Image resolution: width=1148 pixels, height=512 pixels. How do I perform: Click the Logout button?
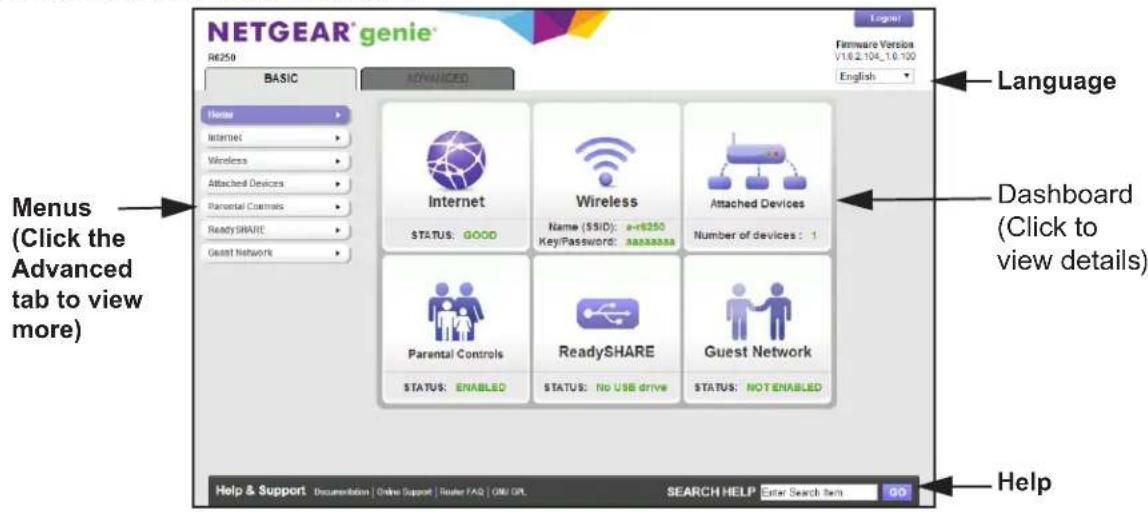pos(884,18)
